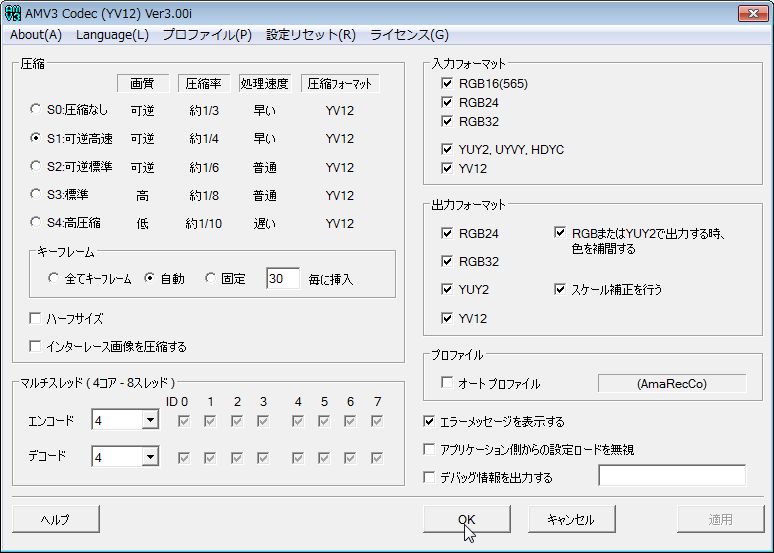Open the Language(L) menu
The width and height of the screenshot is (774, 553).
(112, 35)
